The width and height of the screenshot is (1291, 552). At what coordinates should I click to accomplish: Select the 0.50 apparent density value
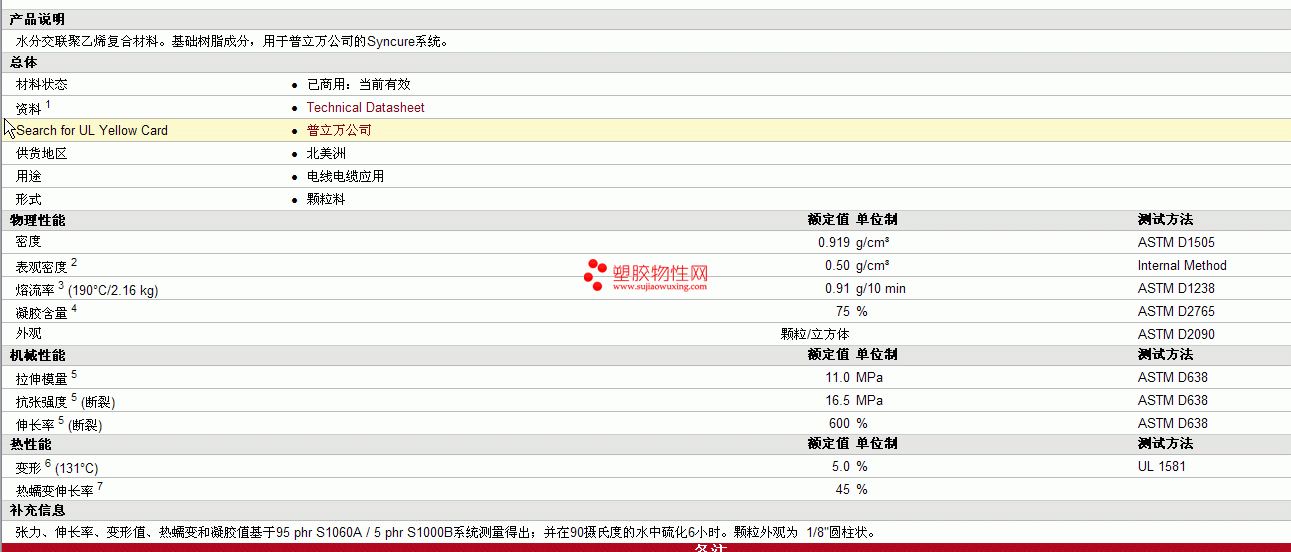coord(837,265)
